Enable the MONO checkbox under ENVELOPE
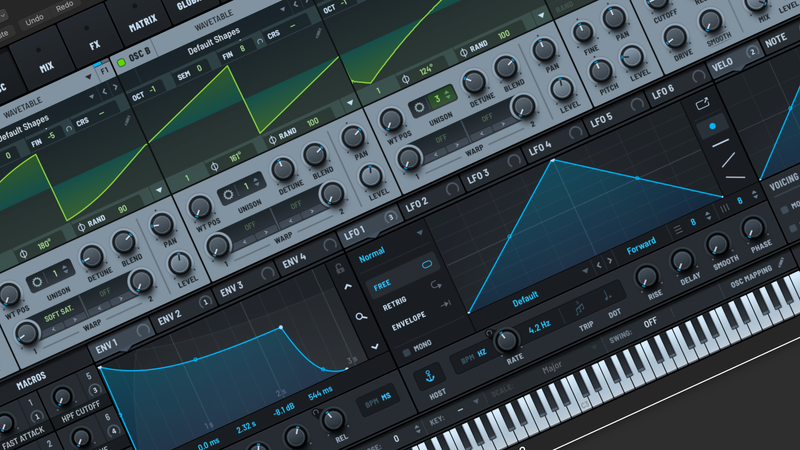 point(406,353)
